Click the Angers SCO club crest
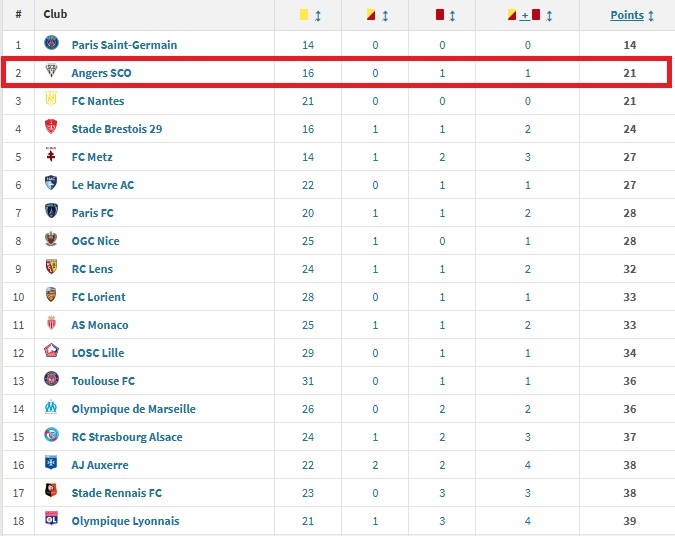The width and height of the screenshot is (675, 539). 51,73
